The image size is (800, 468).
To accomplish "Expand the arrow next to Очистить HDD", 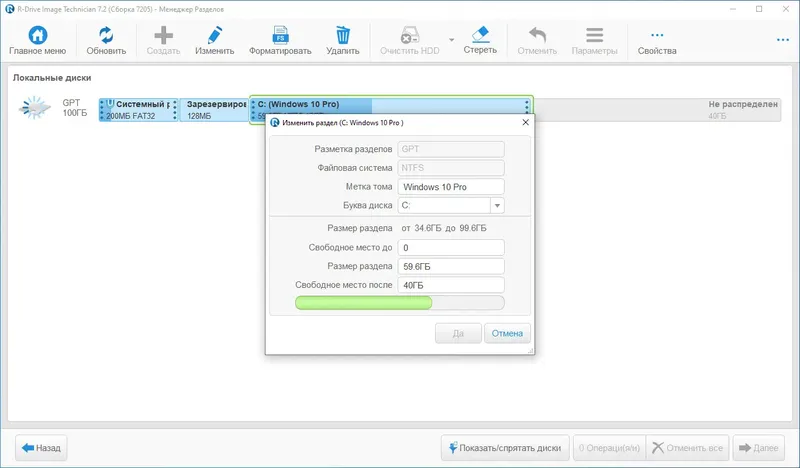I will [452, 40].
